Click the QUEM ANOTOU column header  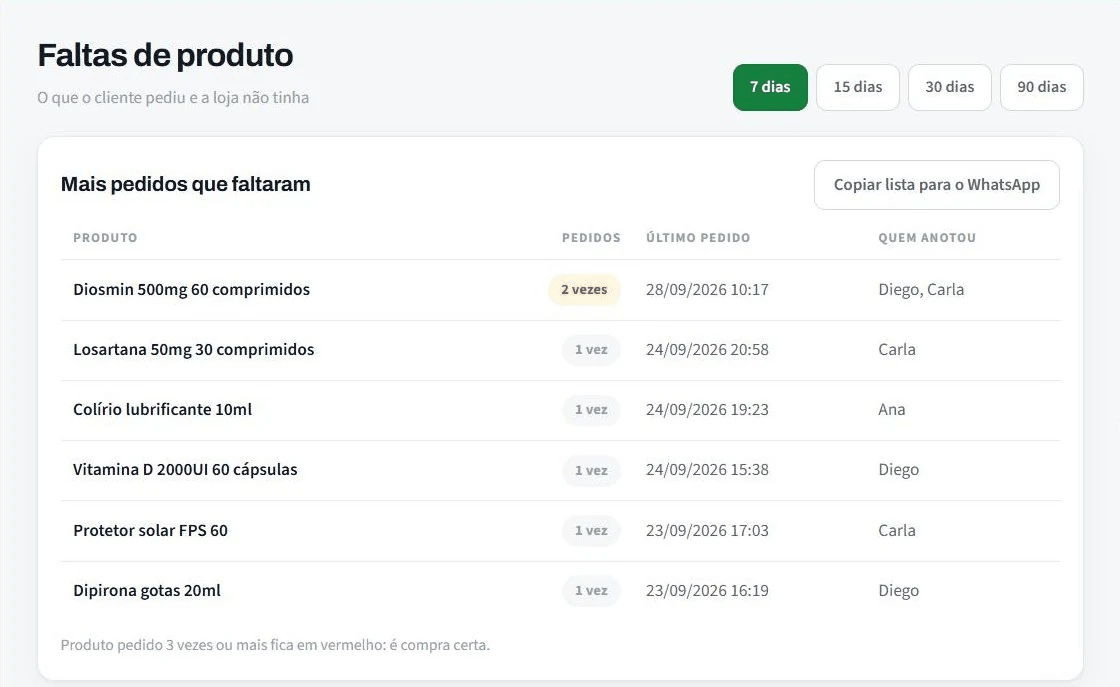pos(926,238)
